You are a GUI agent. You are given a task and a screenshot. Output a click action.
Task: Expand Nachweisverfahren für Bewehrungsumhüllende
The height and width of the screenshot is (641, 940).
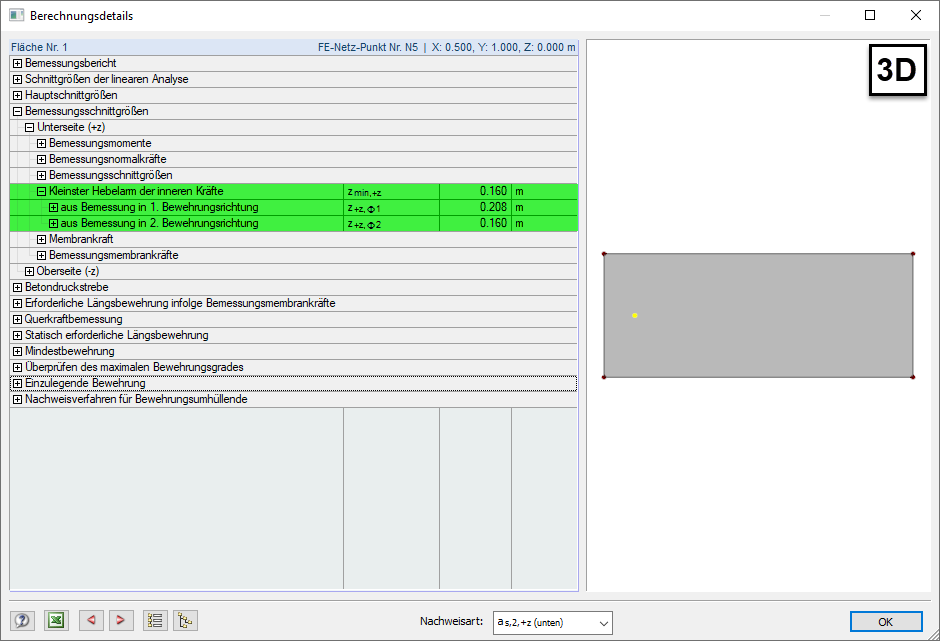(x=17, y=399)
